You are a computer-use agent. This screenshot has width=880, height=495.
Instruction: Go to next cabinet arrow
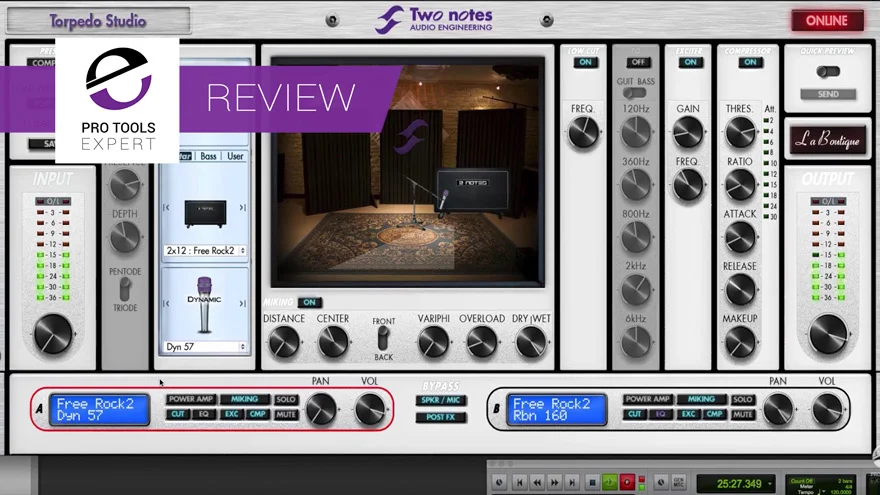pos(242,208)
